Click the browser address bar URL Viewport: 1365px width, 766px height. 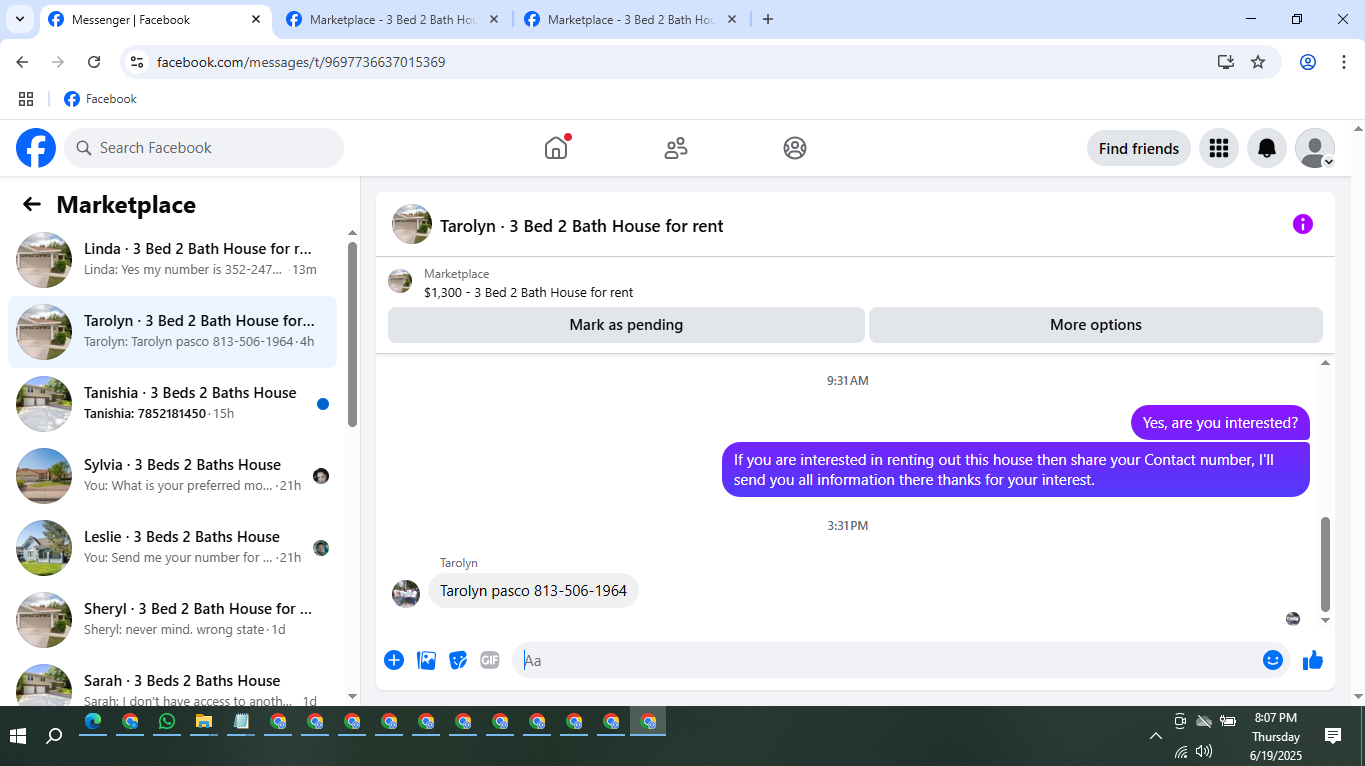click(301, 62)
